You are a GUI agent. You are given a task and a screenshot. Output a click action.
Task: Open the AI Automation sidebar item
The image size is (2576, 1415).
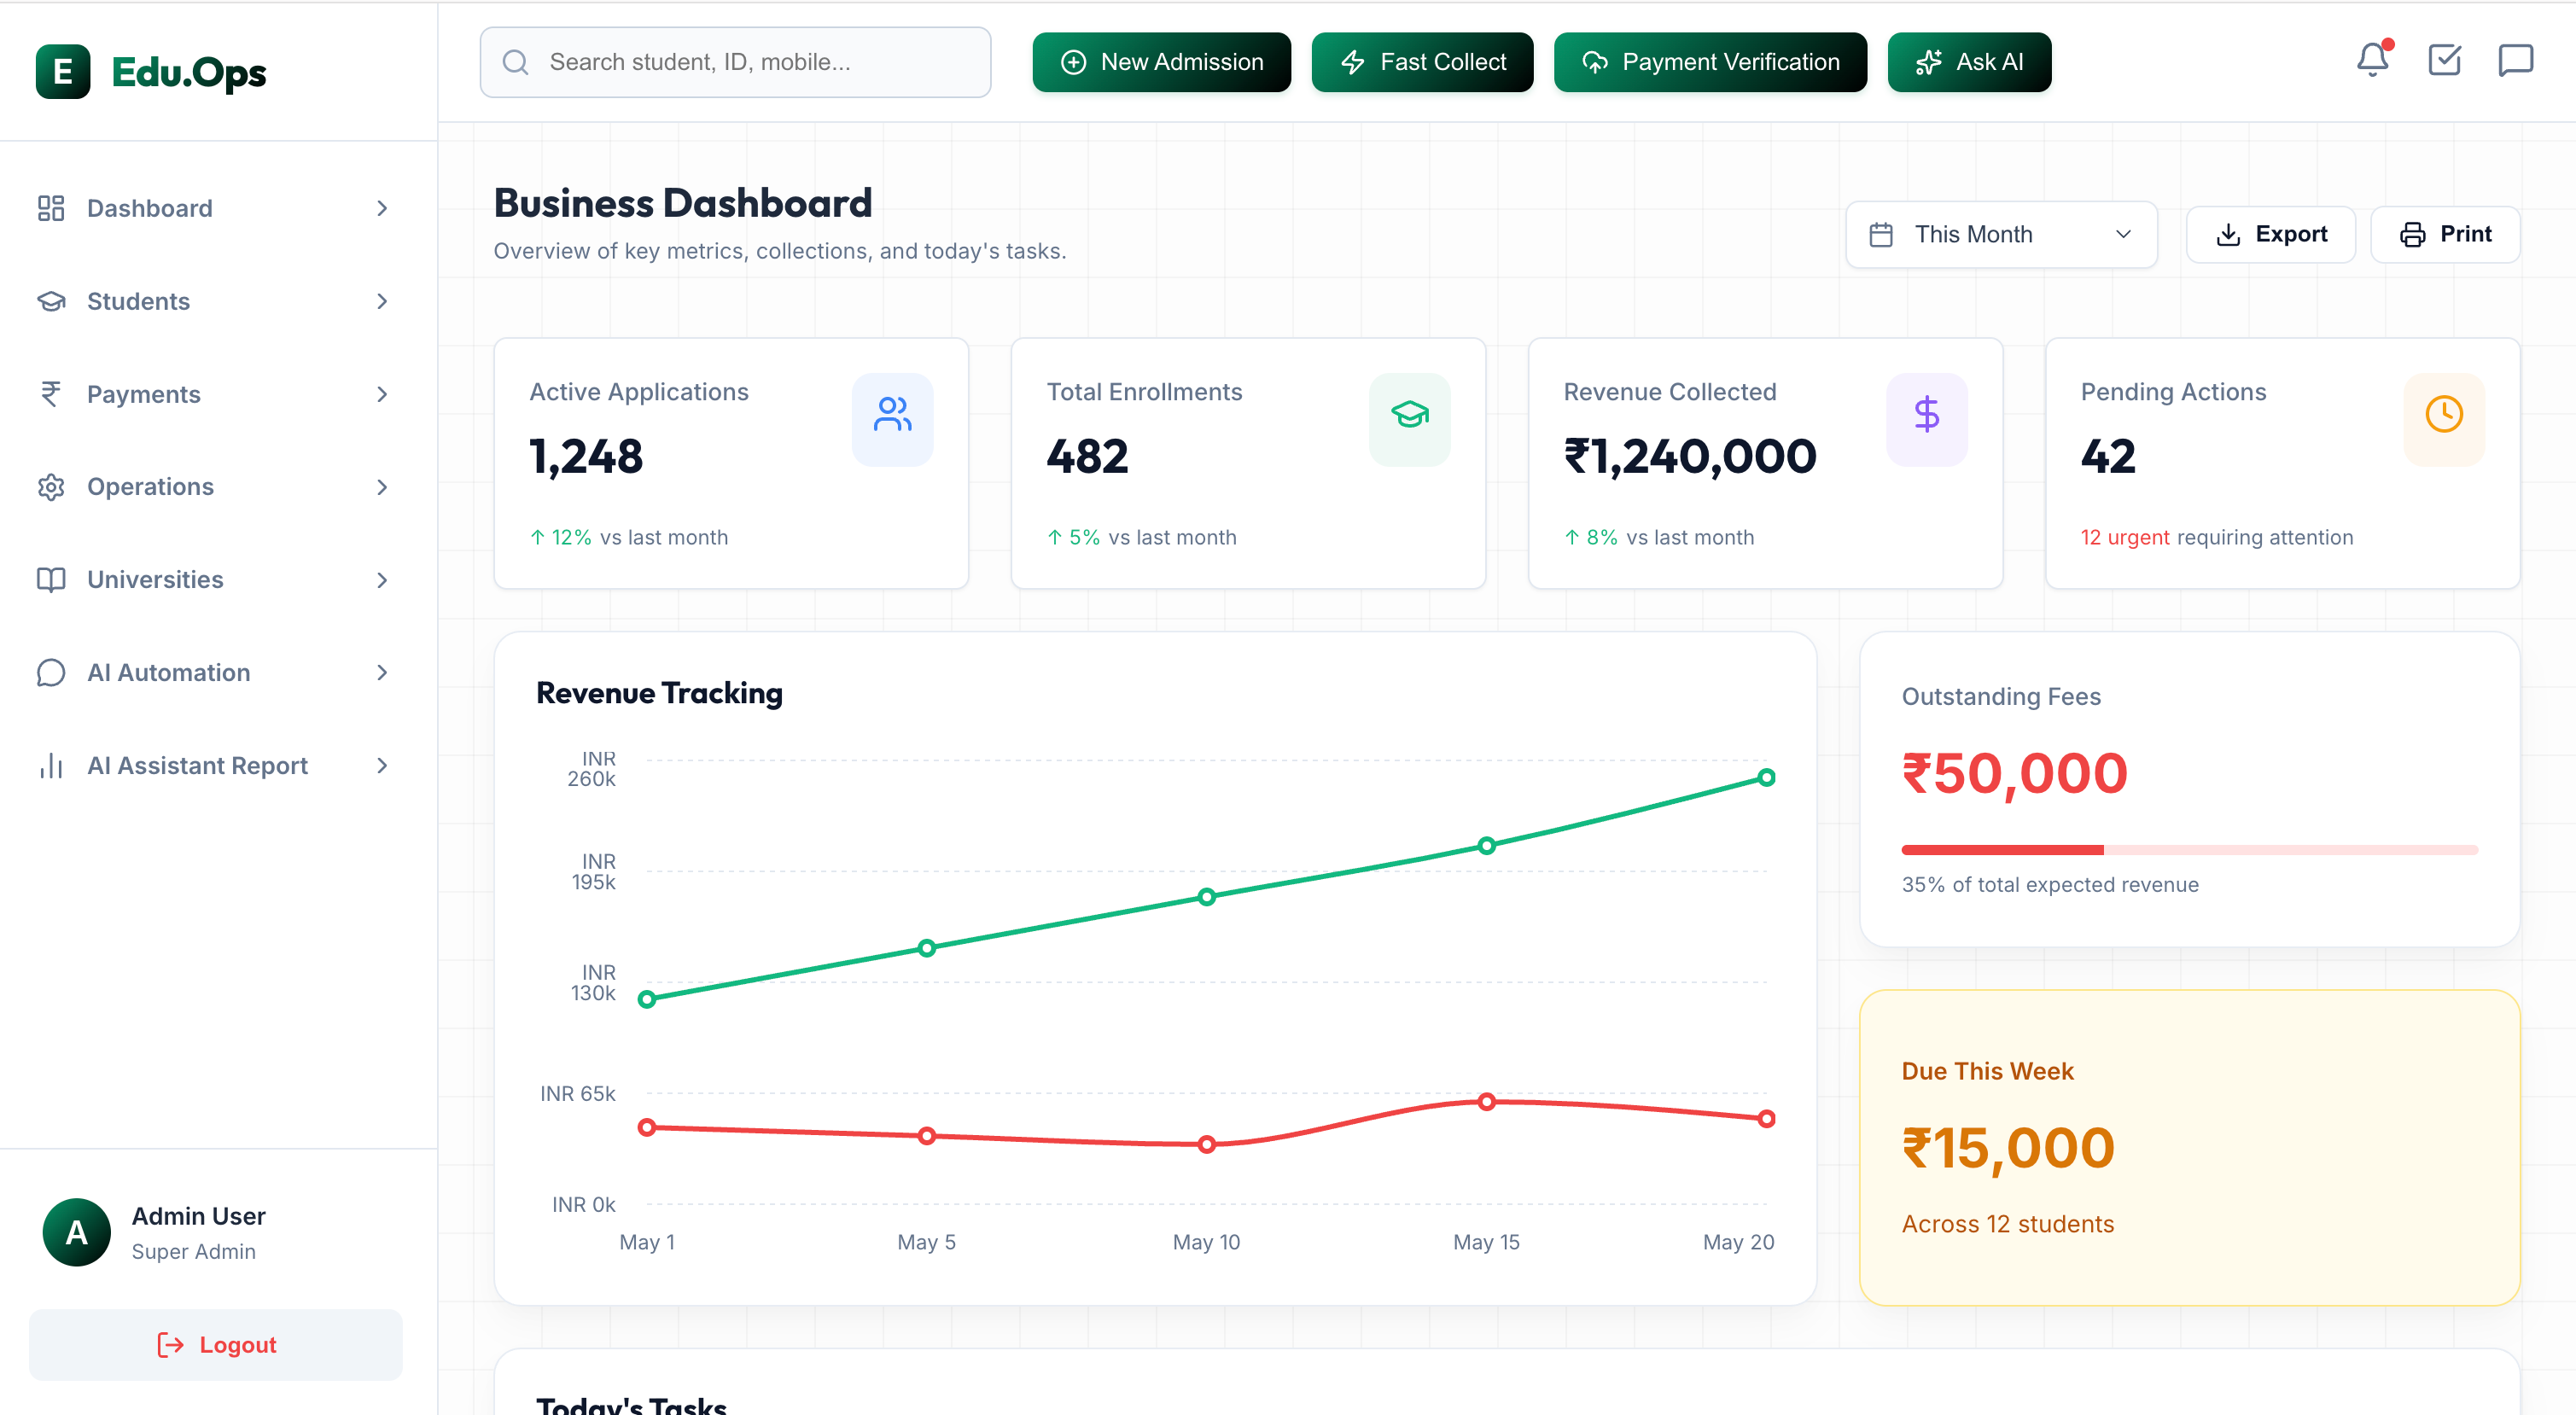[x=214, y=672]
